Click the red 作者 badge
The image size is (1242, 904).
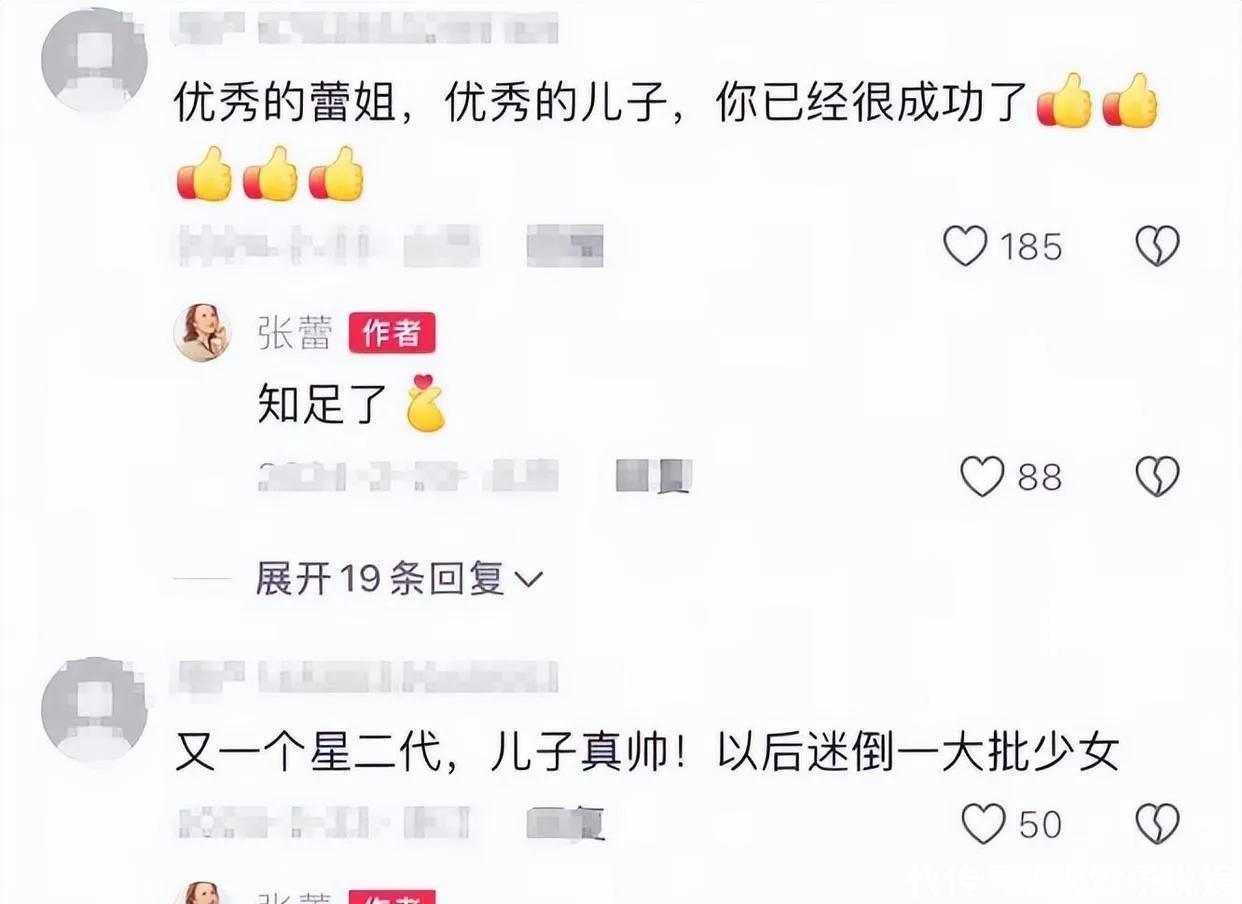[392, 334]
